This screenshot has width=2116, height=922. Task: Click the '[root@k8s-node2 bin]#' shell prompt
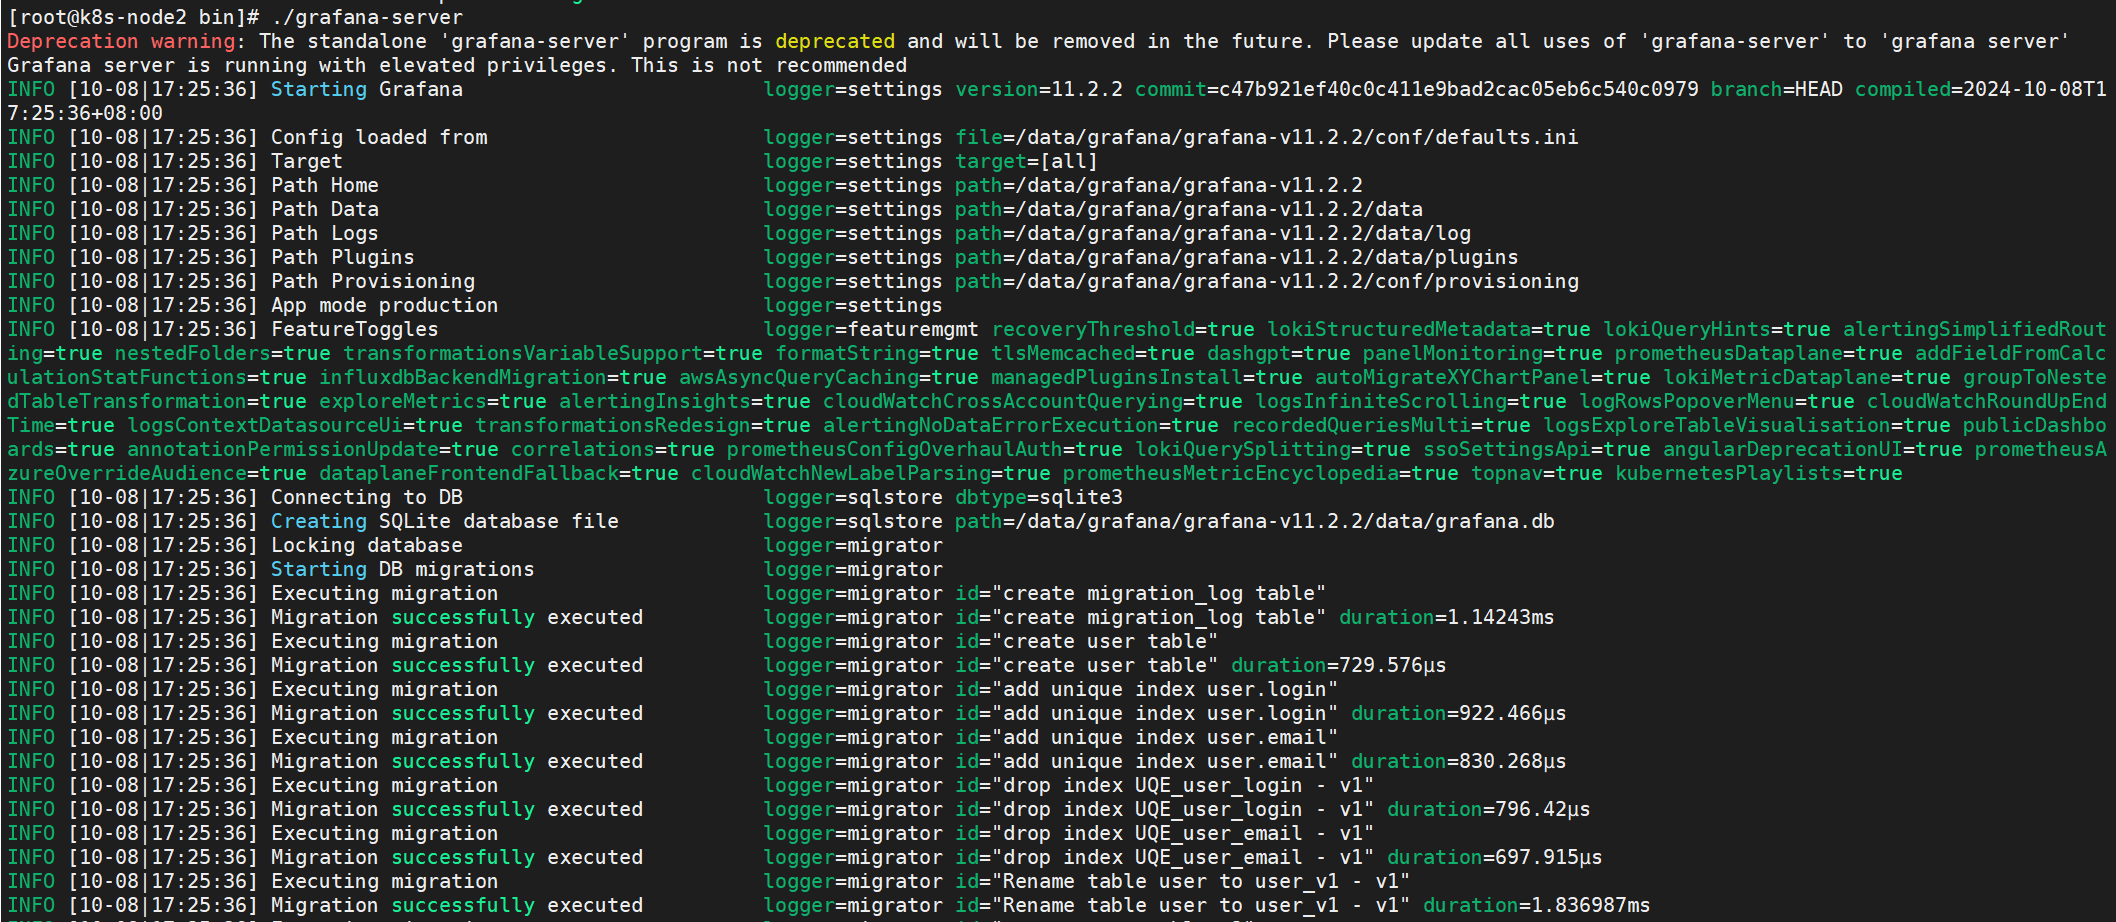tap(133, 17)
